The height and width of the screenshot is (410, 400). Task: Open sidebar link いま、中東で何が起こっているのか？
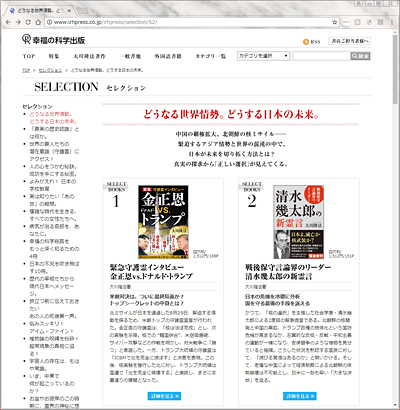point(52,383)
